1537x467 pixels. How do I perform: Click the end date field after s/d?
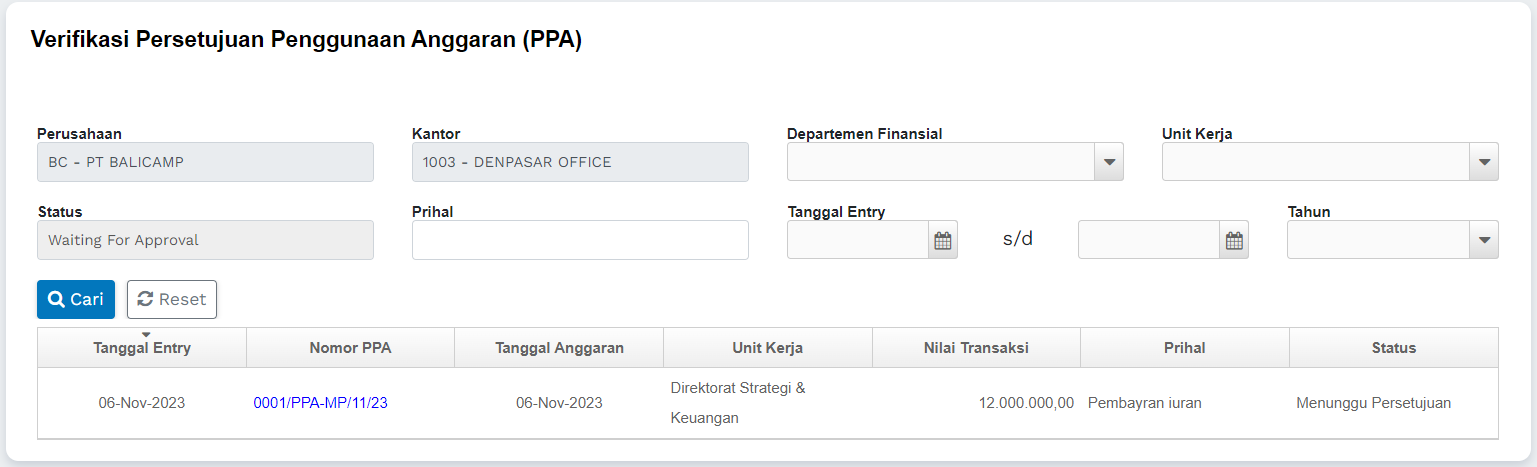point(1149,240)
